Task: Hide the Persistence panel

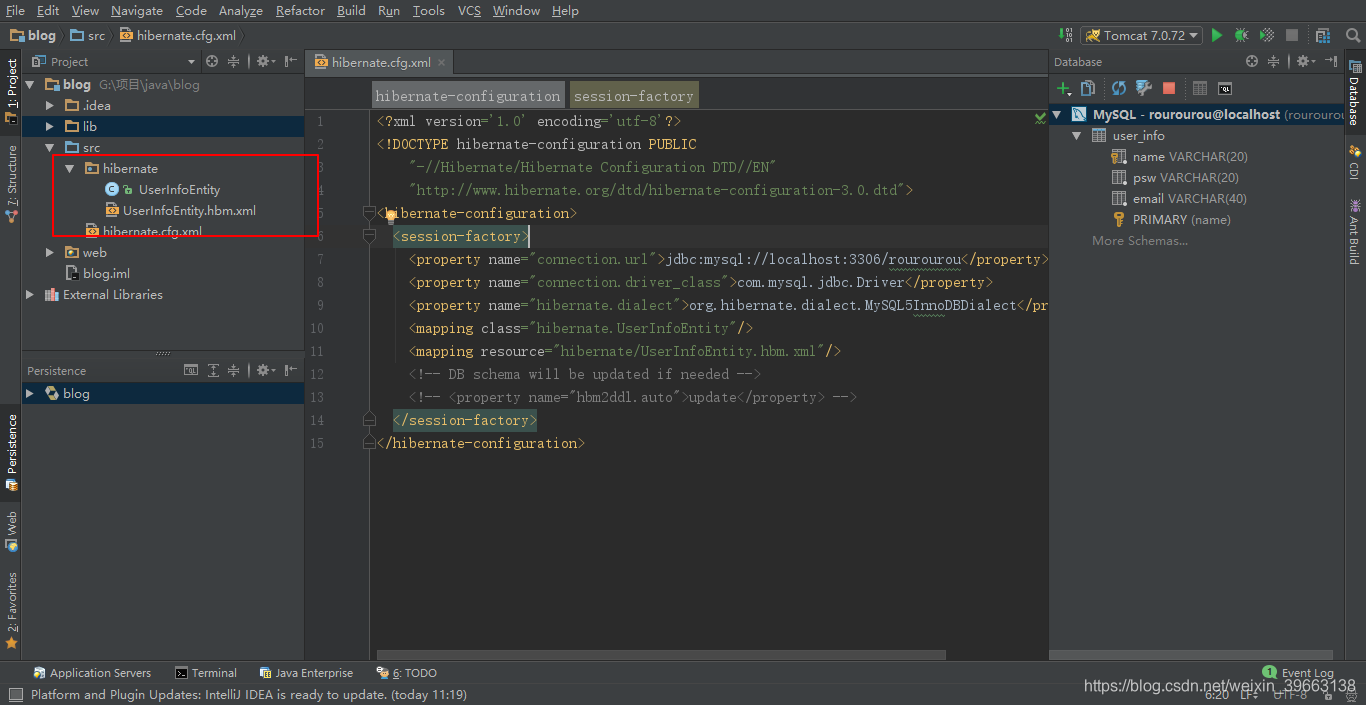Action: 291,370
